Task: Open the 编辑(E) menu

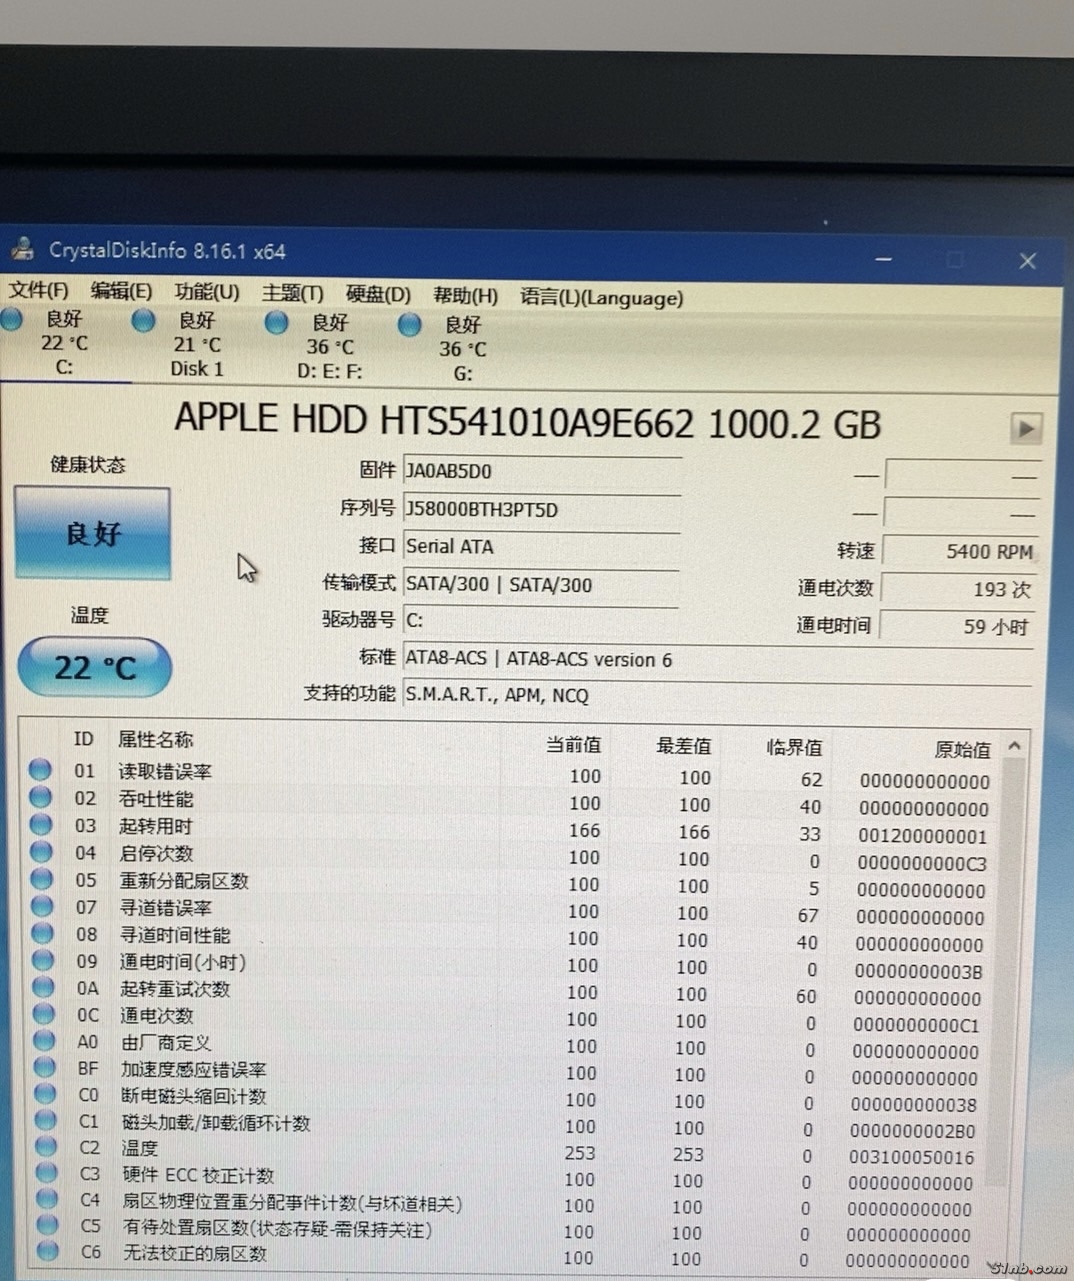Action: point(121,291)
